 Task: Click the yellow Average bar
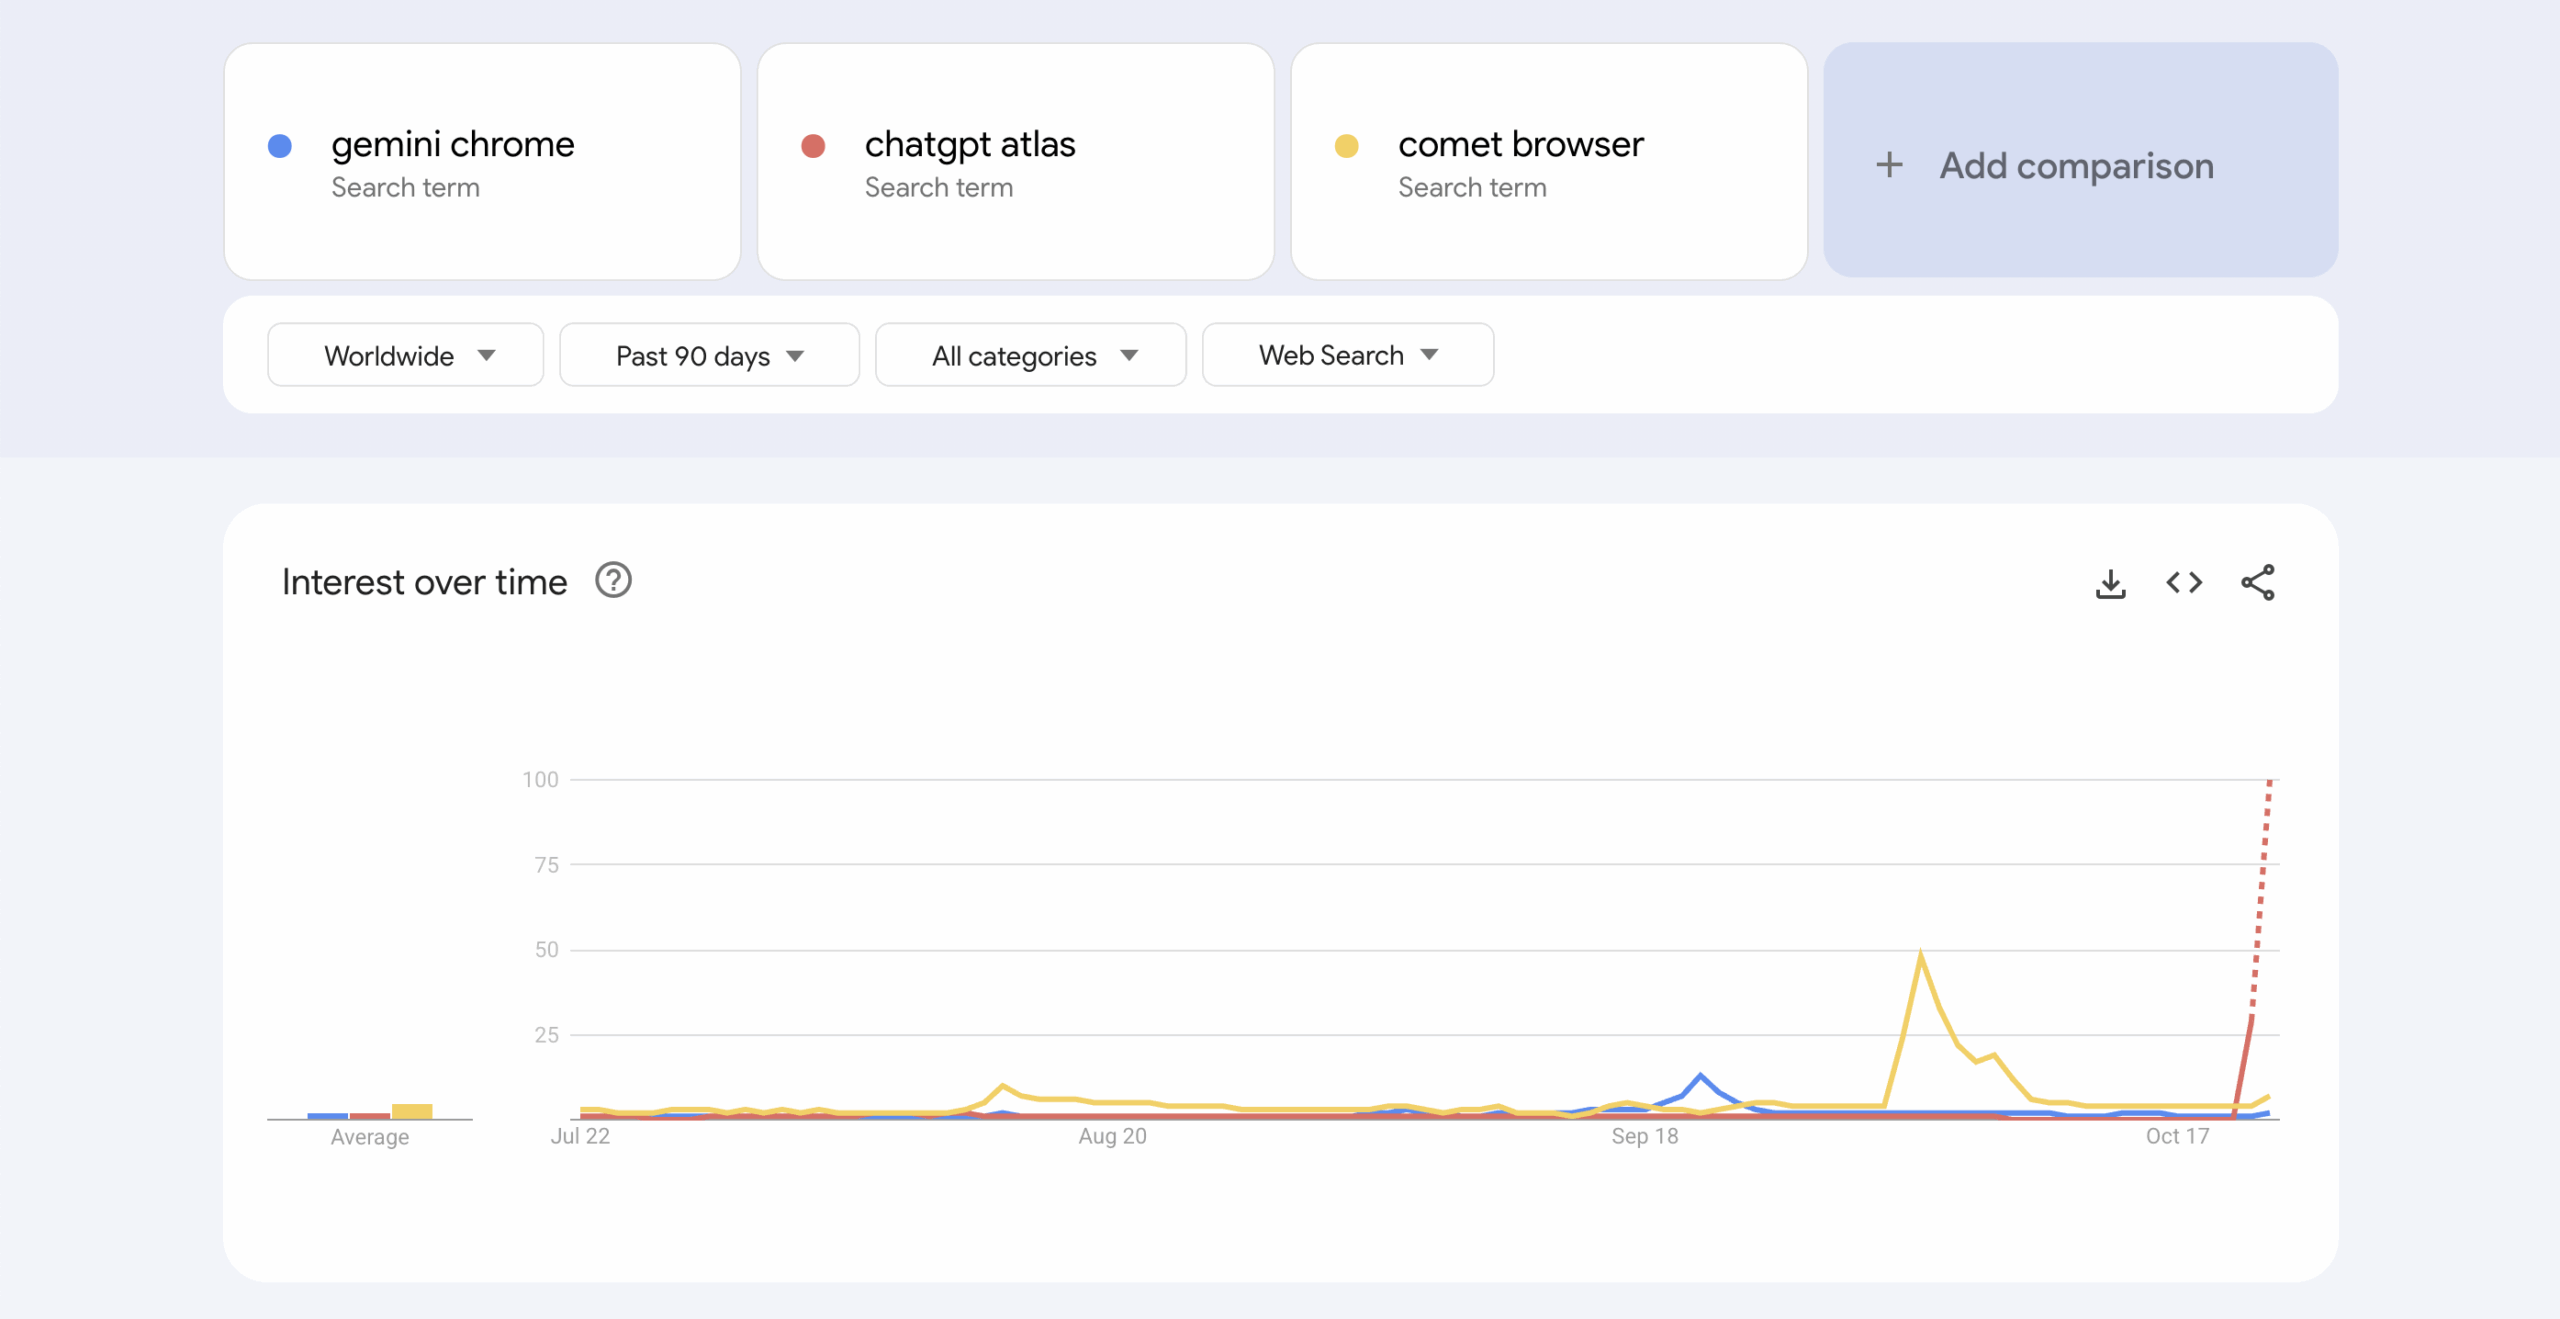[x=411, y=1111]
